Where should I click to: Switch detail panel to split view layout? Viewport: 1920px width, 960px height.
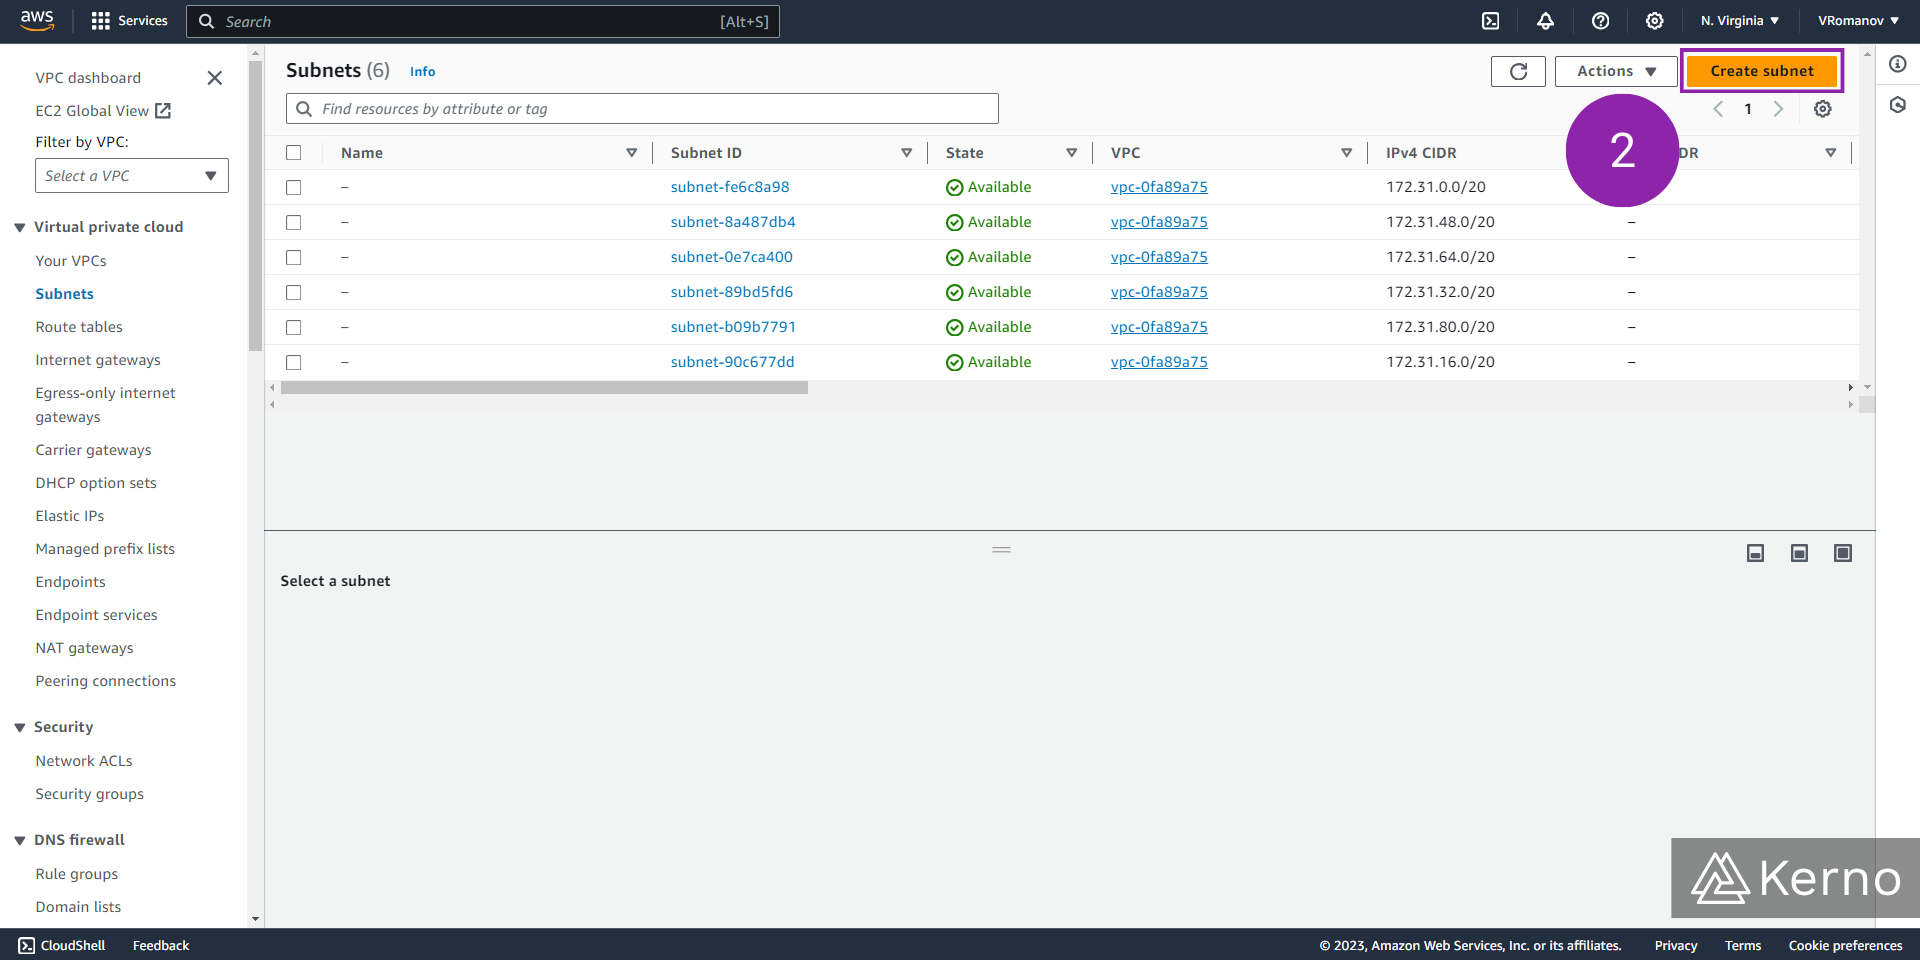[x=1799, y=552]
